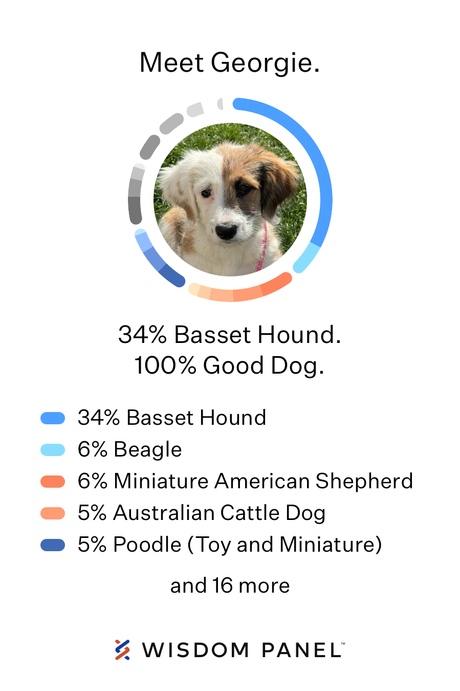Click the orange segments at ring bottom
The width and height of the screenshot is (460, 691).
point(240,292)
